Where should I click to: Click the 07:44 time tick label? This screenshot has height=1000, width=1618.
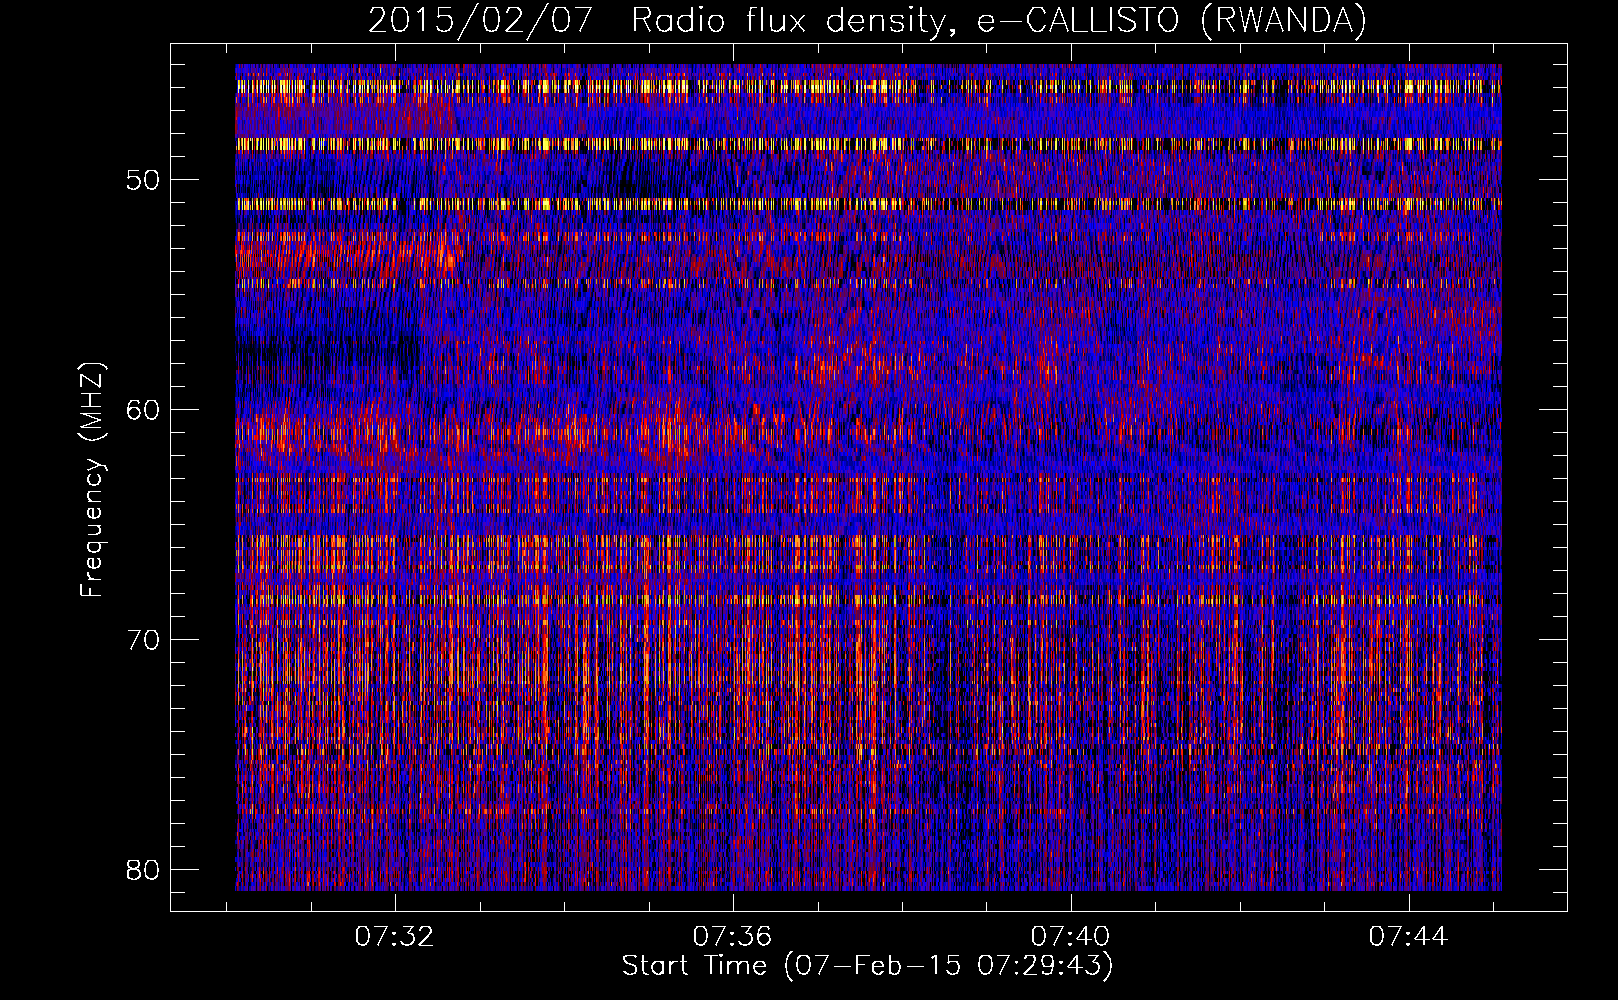pyautogui.click(x=1409, y=937)
